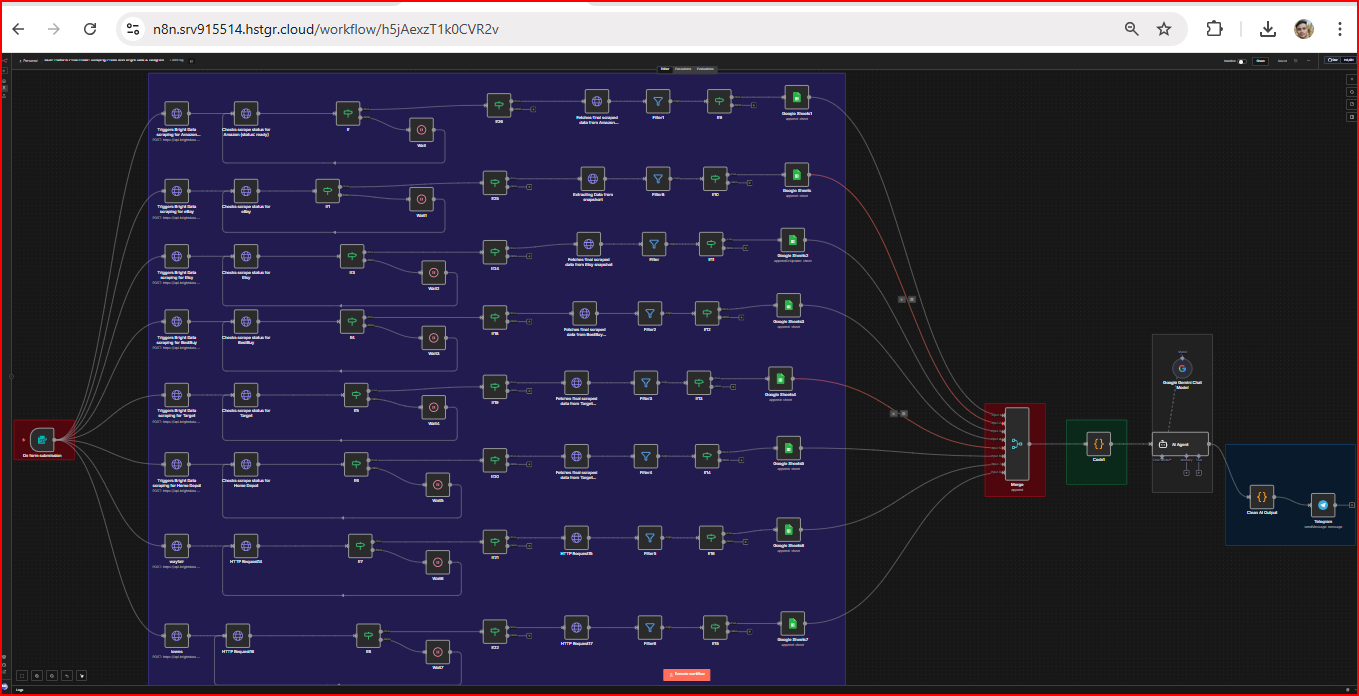1359x696 pixels.
Task: Open the Wait2 node
Action: pos(433,272)
